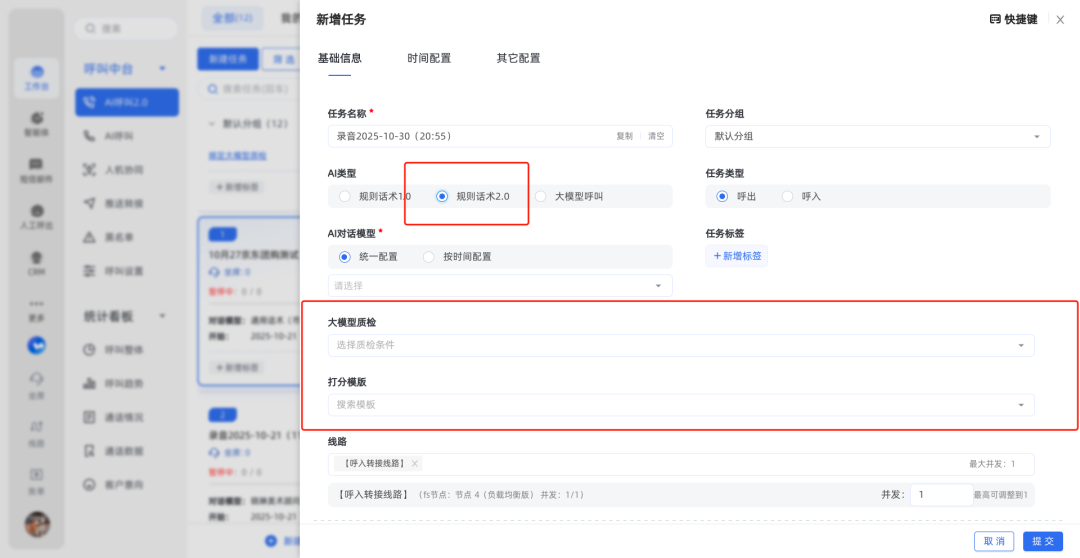Click 清空 in the task name field
Image resolution: width=1080 pixels, height=558 pixels.
[656, 136]
